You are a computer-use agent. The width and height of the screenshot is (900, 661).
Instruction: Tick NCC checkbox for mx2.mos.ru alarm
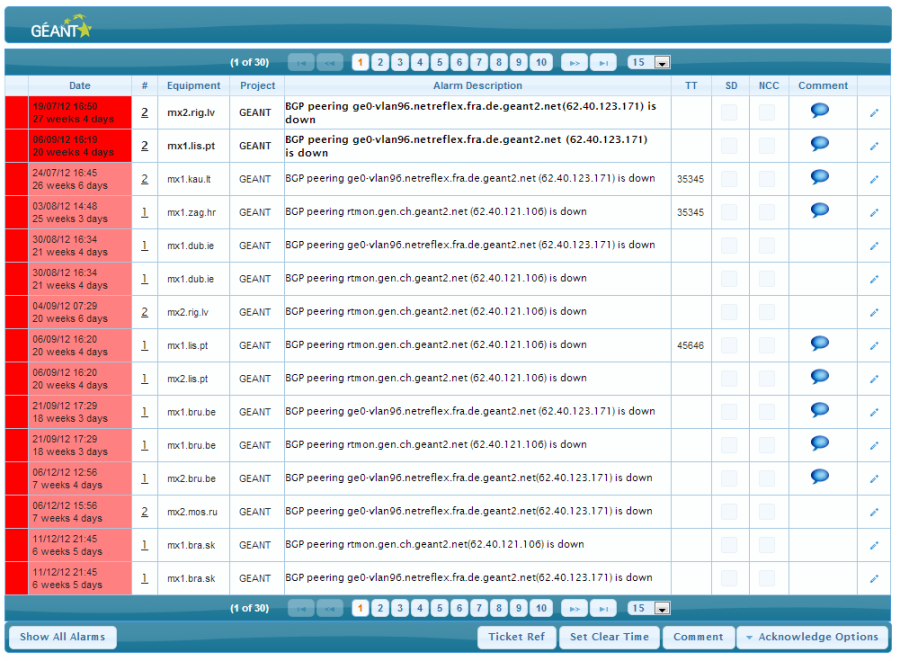pyautogui.click(x=767, y=512)
